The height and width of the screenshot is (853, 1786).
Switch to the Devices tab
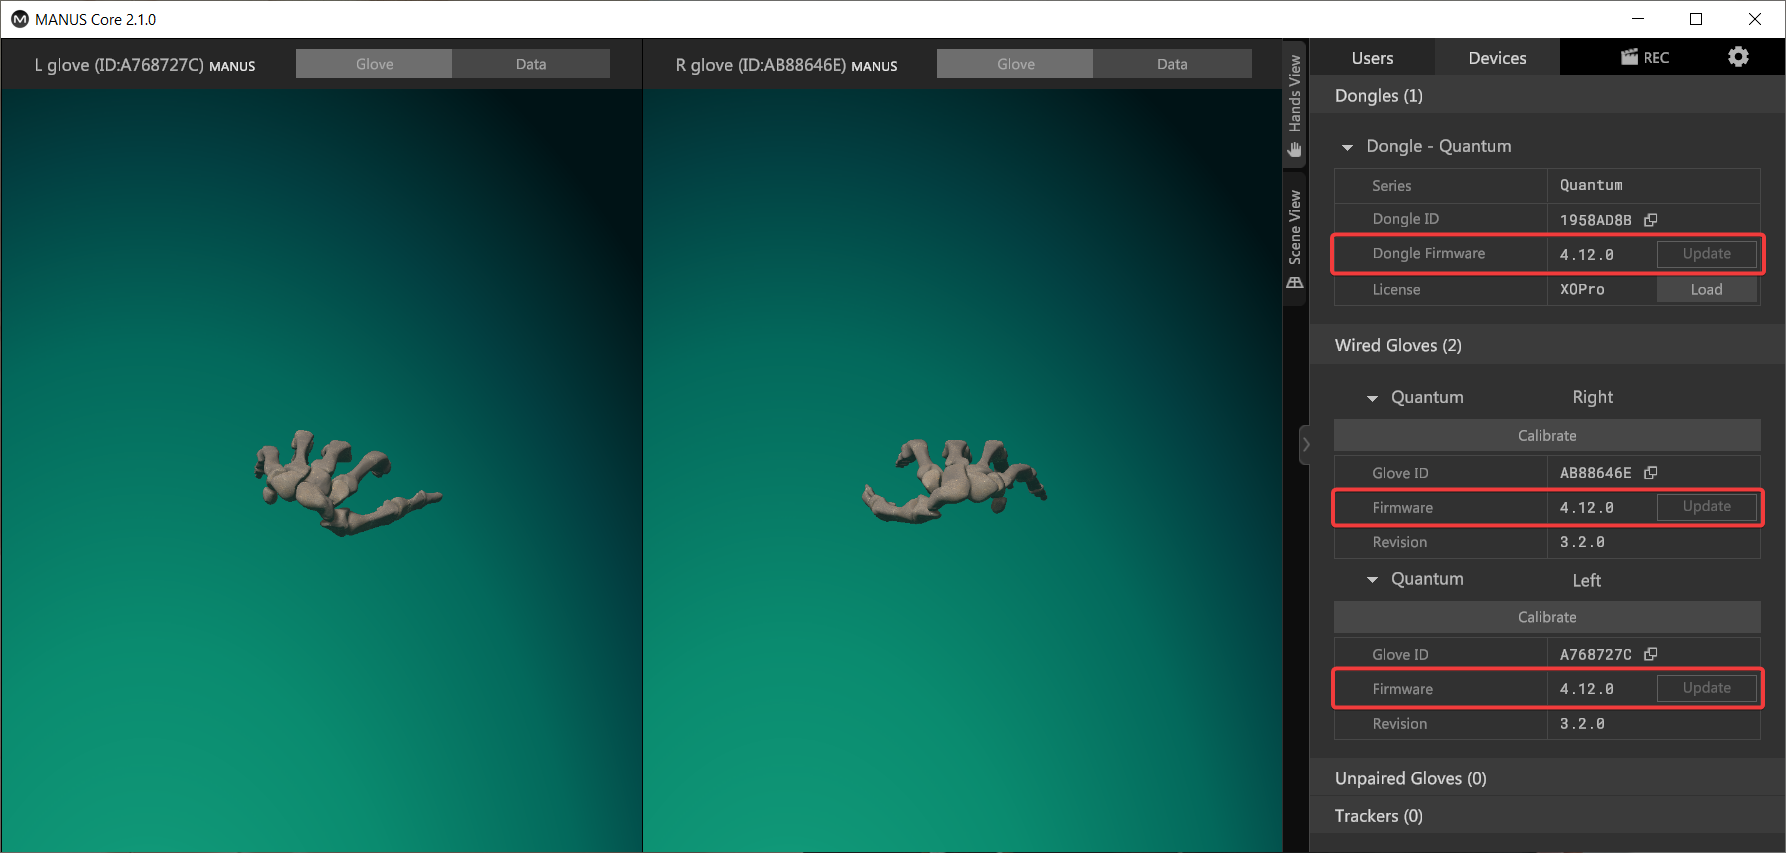coord(1497,58)
